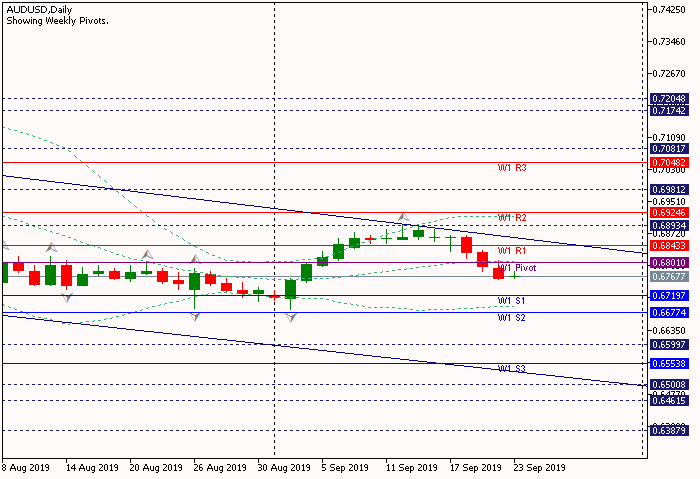Select the 0.72048 price level tag

pos(668,99)
